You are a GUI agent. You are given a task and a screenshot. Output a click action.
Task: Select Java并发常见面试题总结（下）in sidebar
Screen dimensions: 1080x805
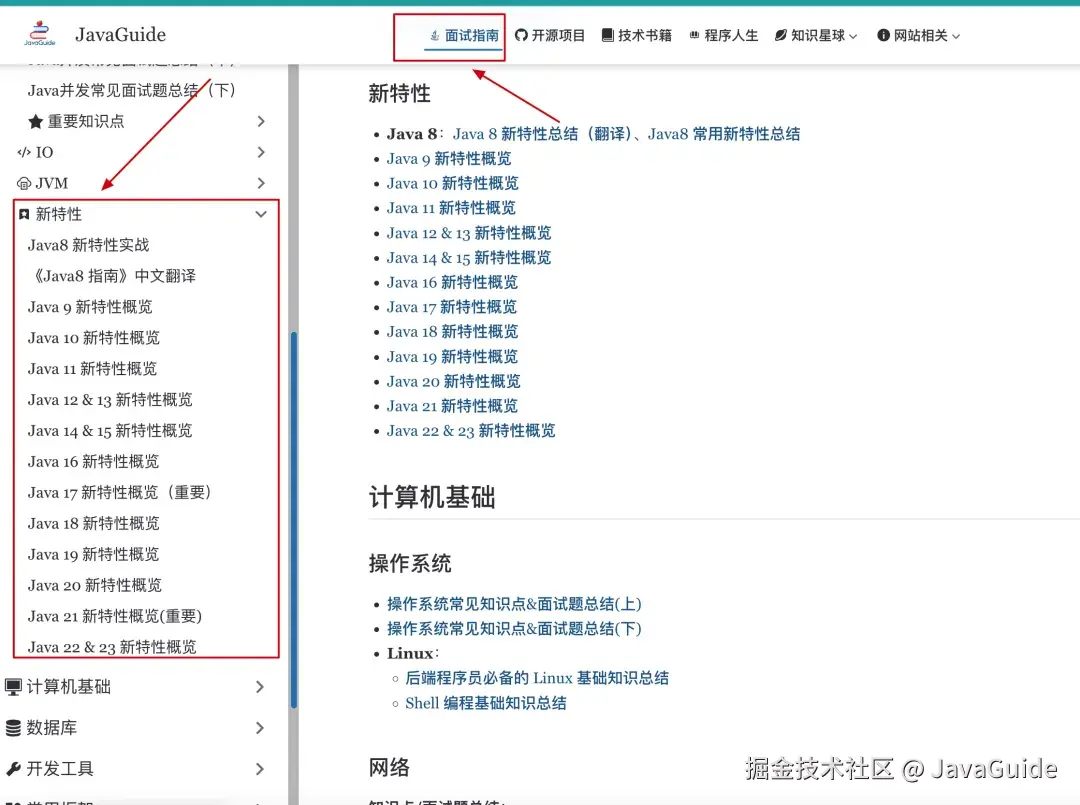point(132,90)
